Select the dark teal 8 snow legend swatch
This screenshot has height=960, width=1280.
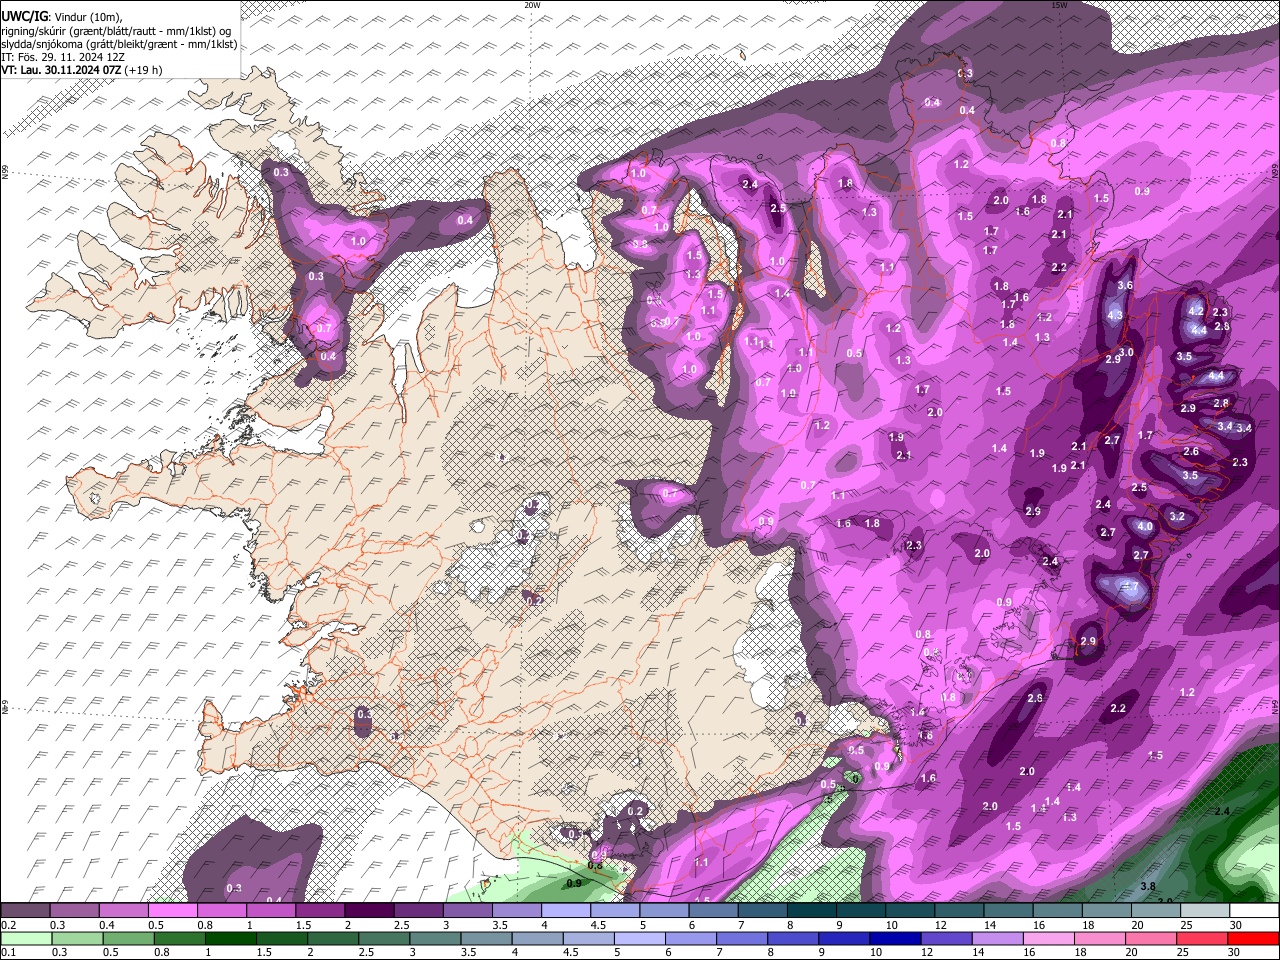pos(812,911)
